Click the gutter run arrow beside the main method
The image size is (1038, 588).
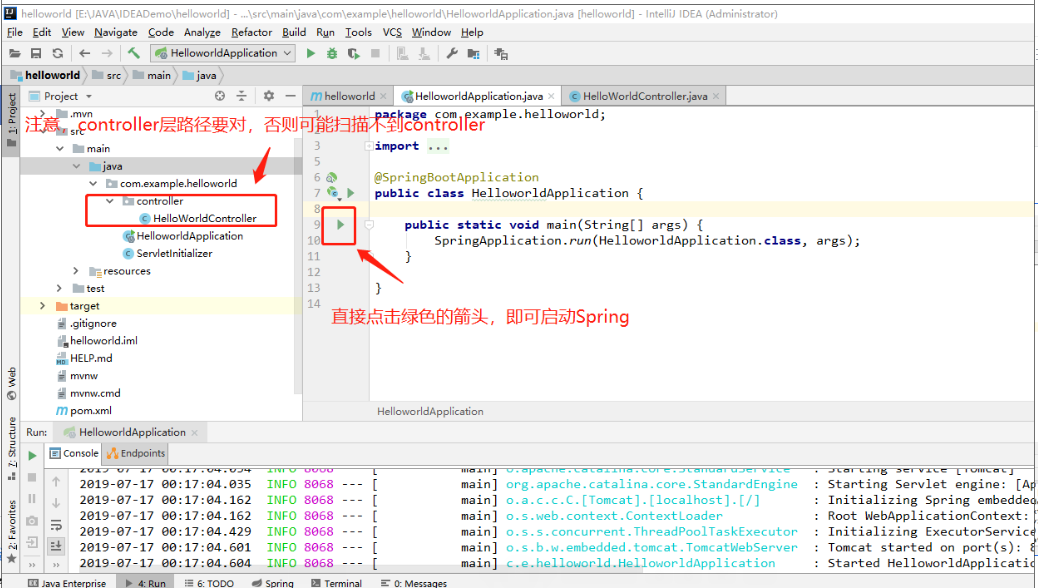pos(340,224)
